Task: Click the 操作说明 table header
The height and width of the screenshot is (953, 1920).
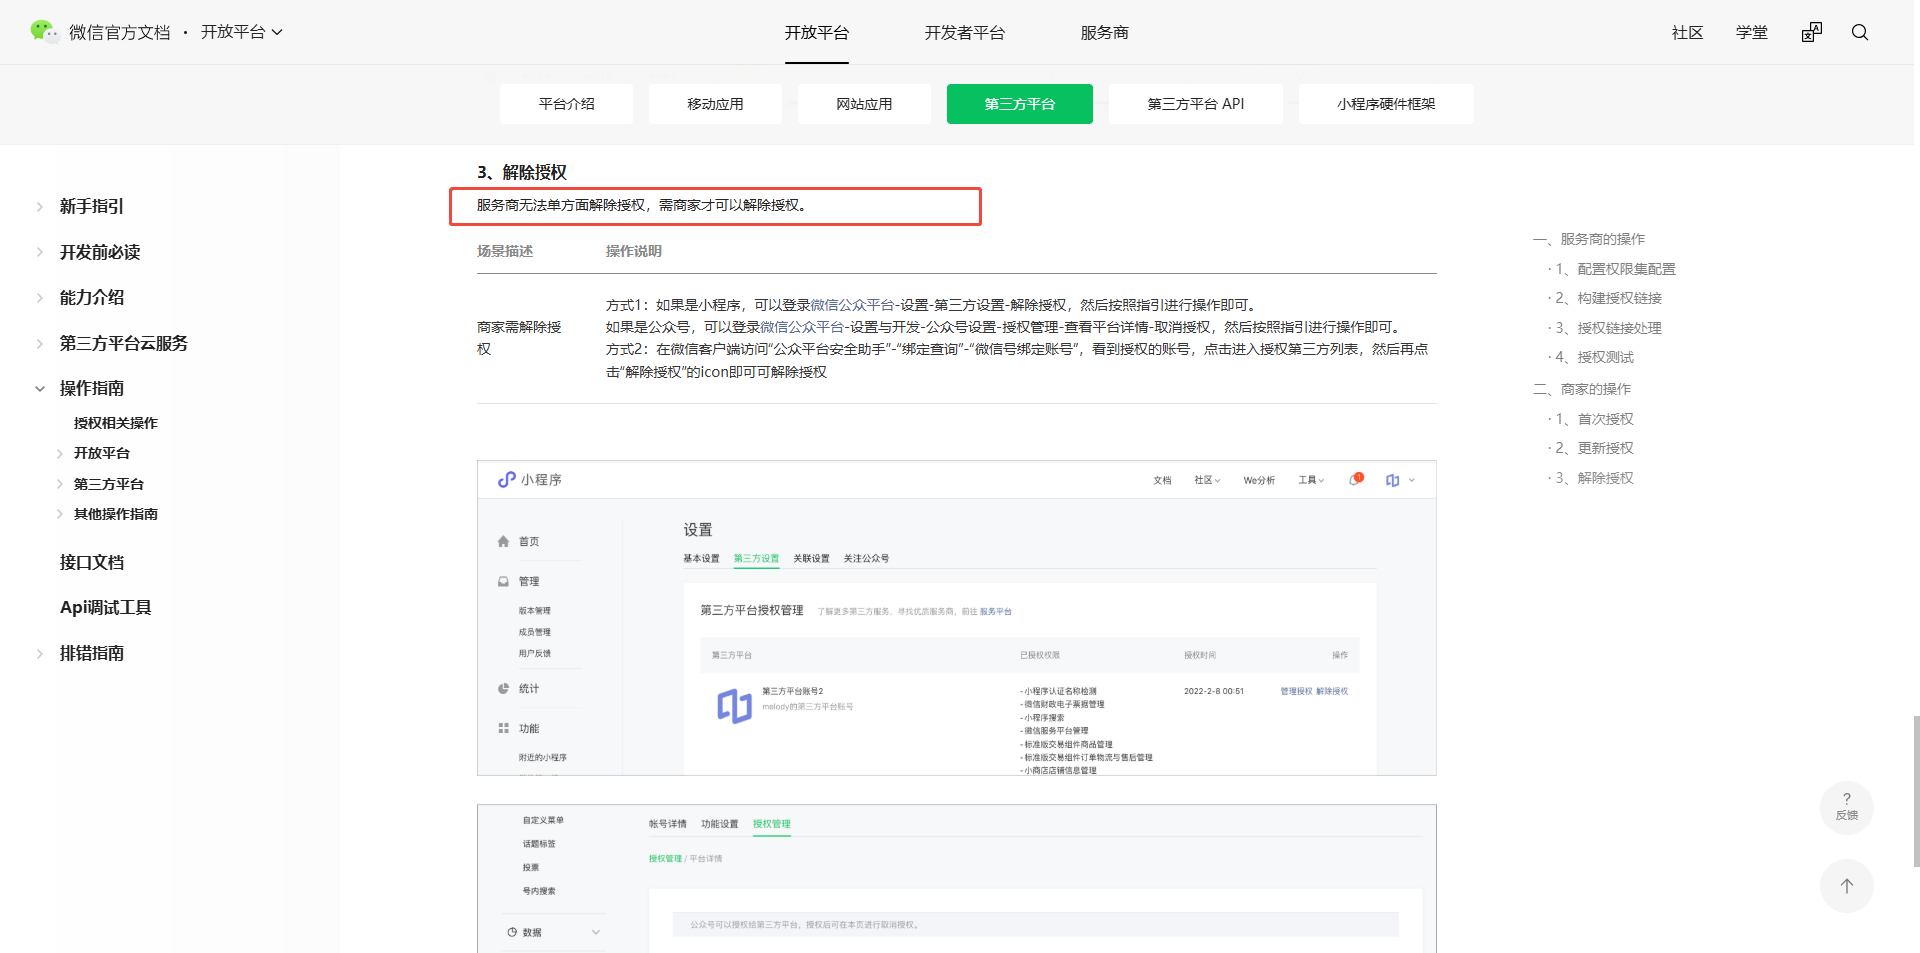Action: point(634,251)
